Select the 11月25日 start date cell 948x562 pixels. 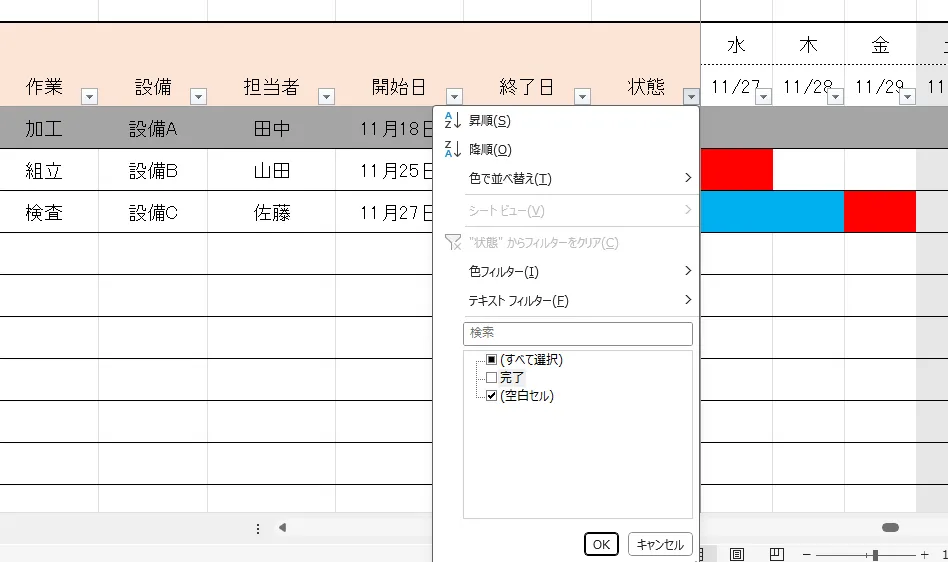click(x=385, y=170)
